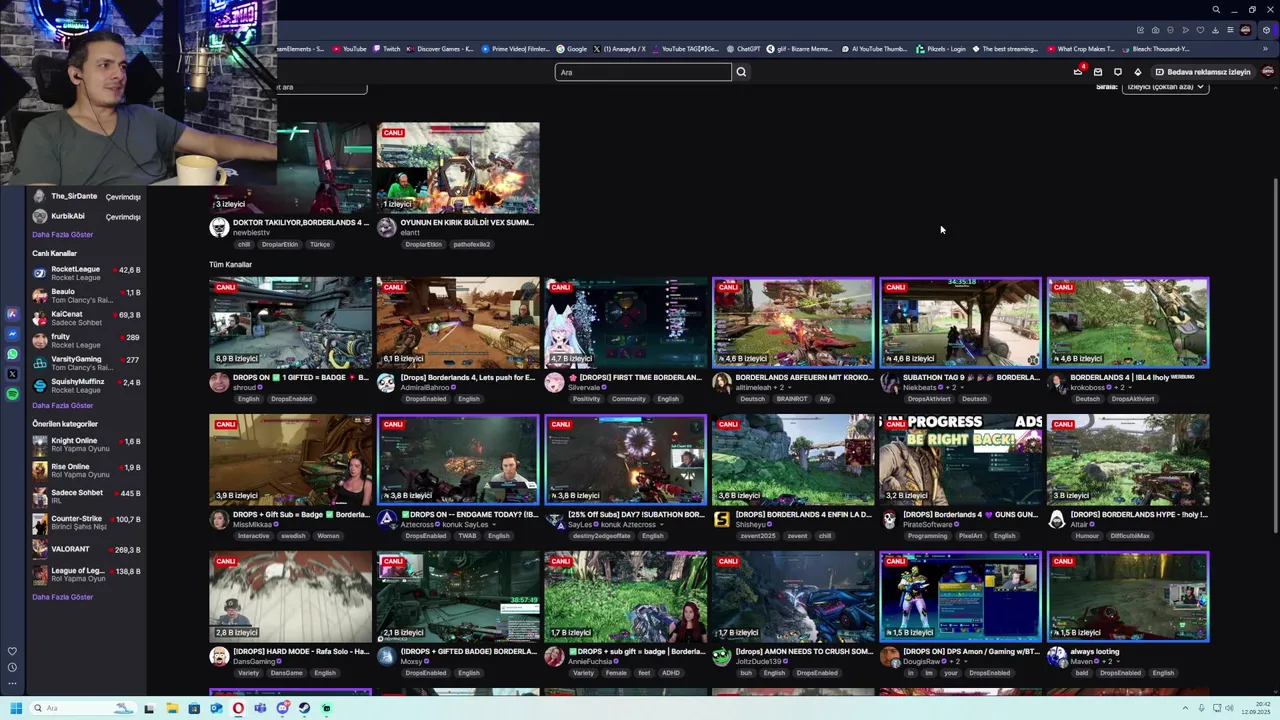
Task: Click the PirateSoftware channel avatar
Action: click(889, 520)
